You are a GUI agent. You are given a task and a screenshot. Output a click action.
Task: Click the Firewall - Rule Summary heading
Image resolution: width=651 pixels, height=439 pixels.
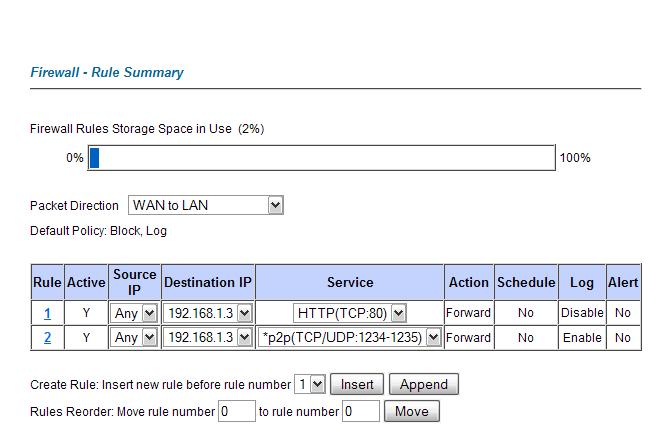(107, 72)
